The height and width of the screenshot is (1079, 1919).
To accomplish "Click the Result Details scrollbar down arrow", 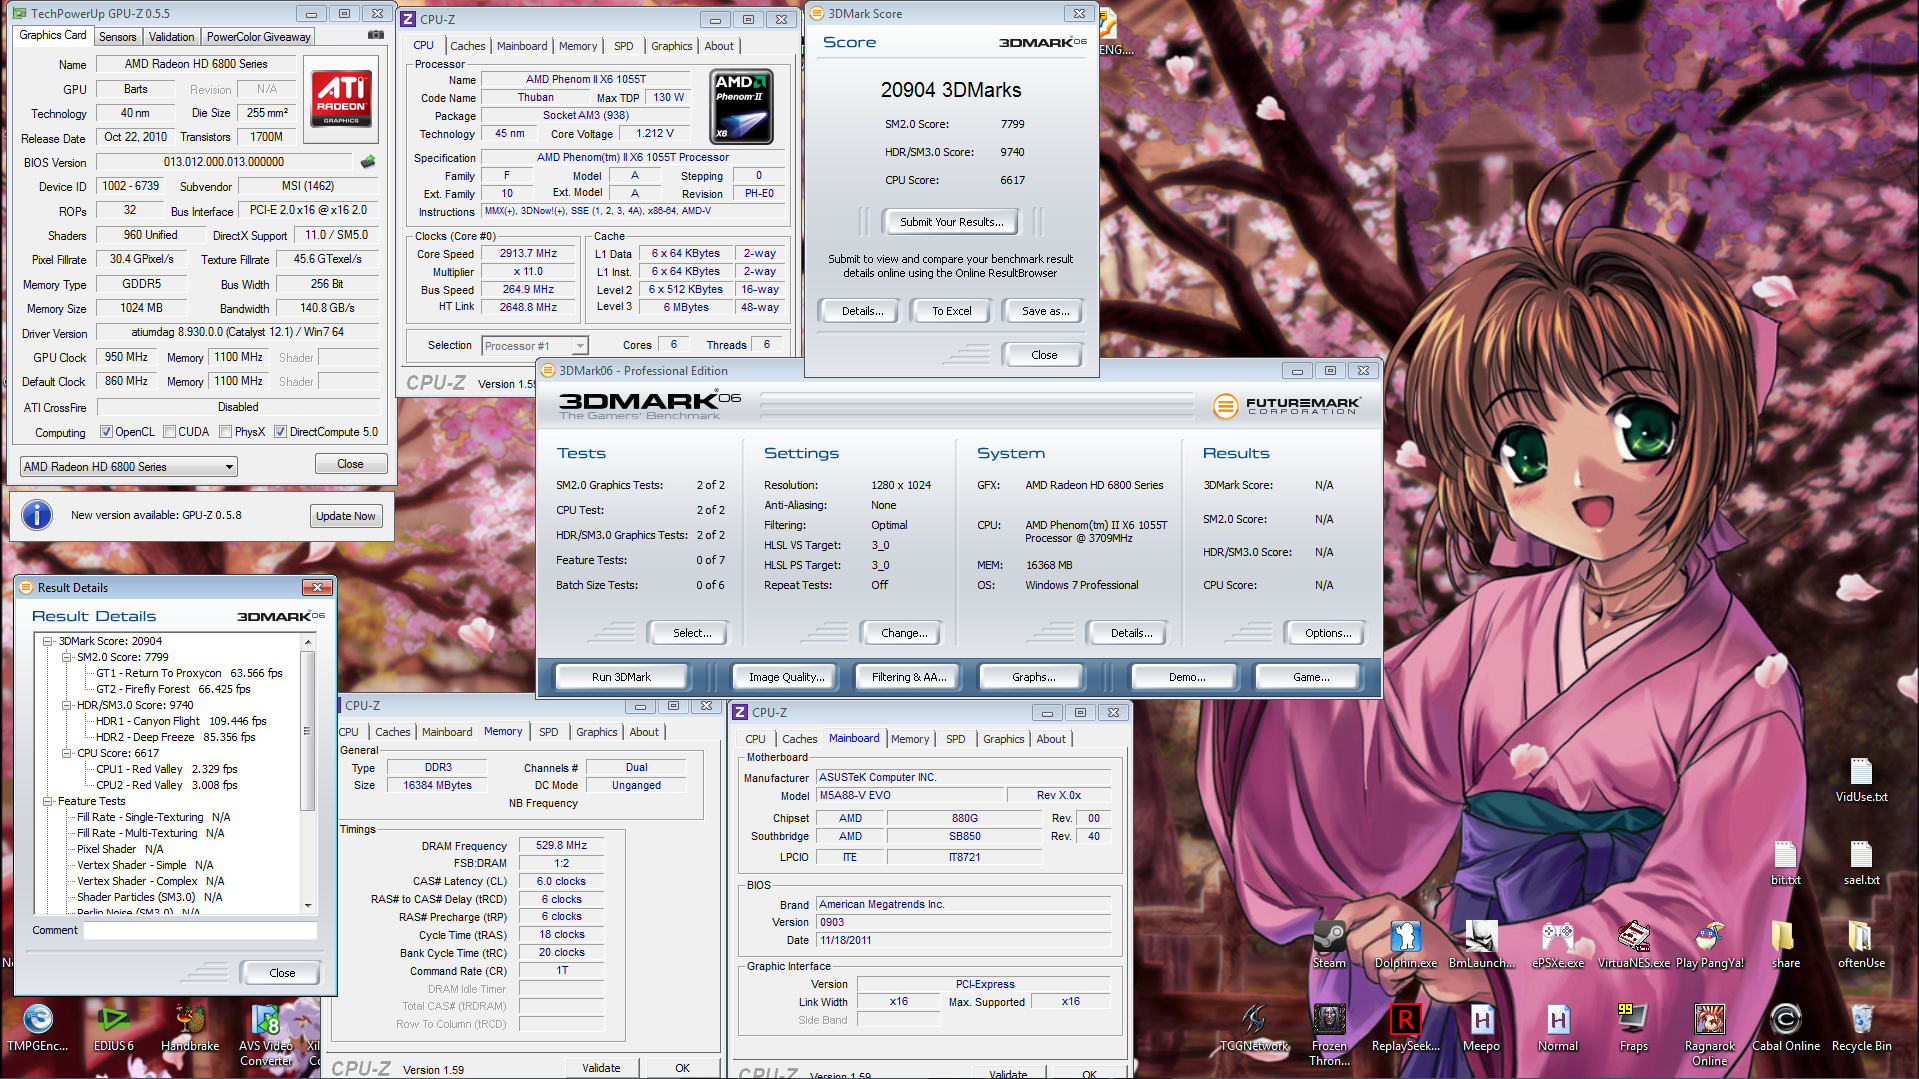I will (x=308, y=906).
